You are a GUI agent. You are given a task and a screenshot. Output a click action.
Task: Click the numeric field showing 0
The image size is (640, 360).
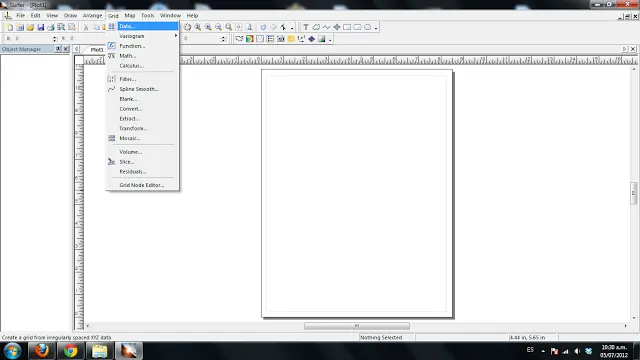[202, 39]
